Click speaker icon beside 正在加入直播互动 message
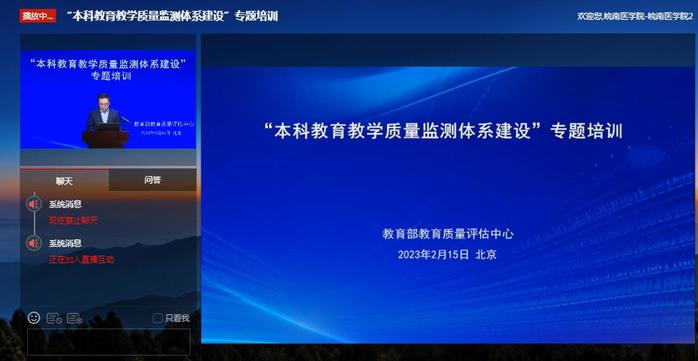This screenshot has height=361, width=698. [33, 243]
